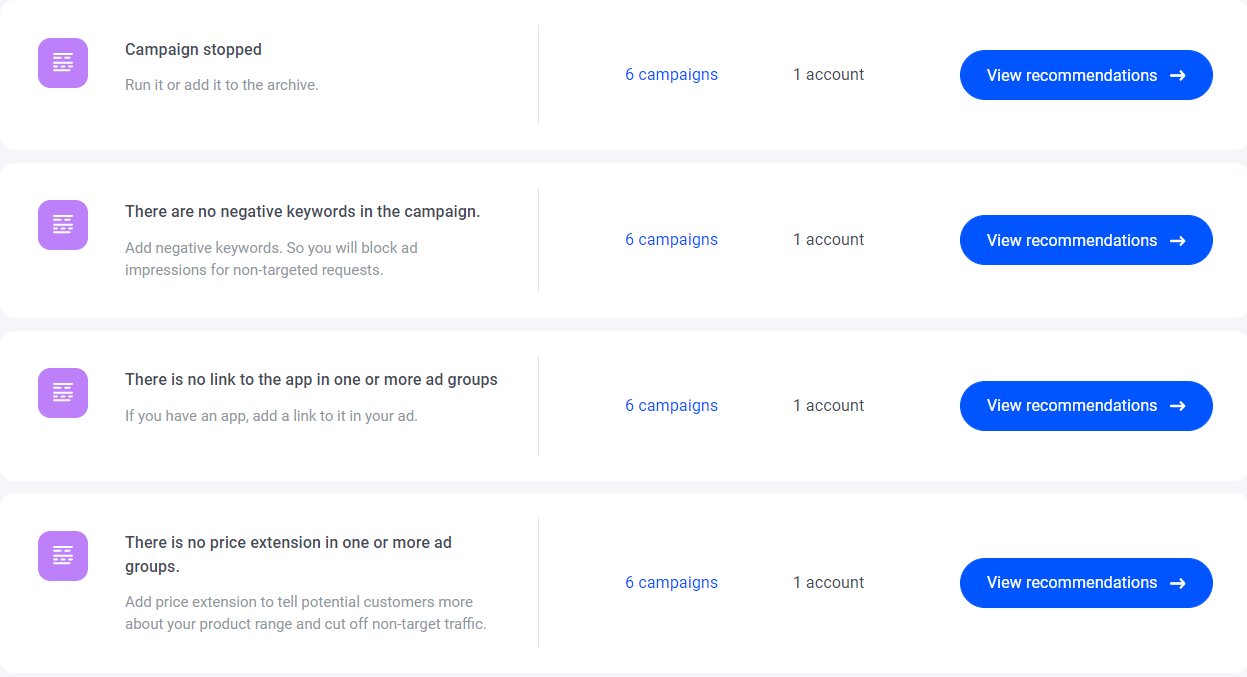View recommendations for missing price extension
Image resolution: width=1247 pixels, height=677 pixels.
(1086, 583)
